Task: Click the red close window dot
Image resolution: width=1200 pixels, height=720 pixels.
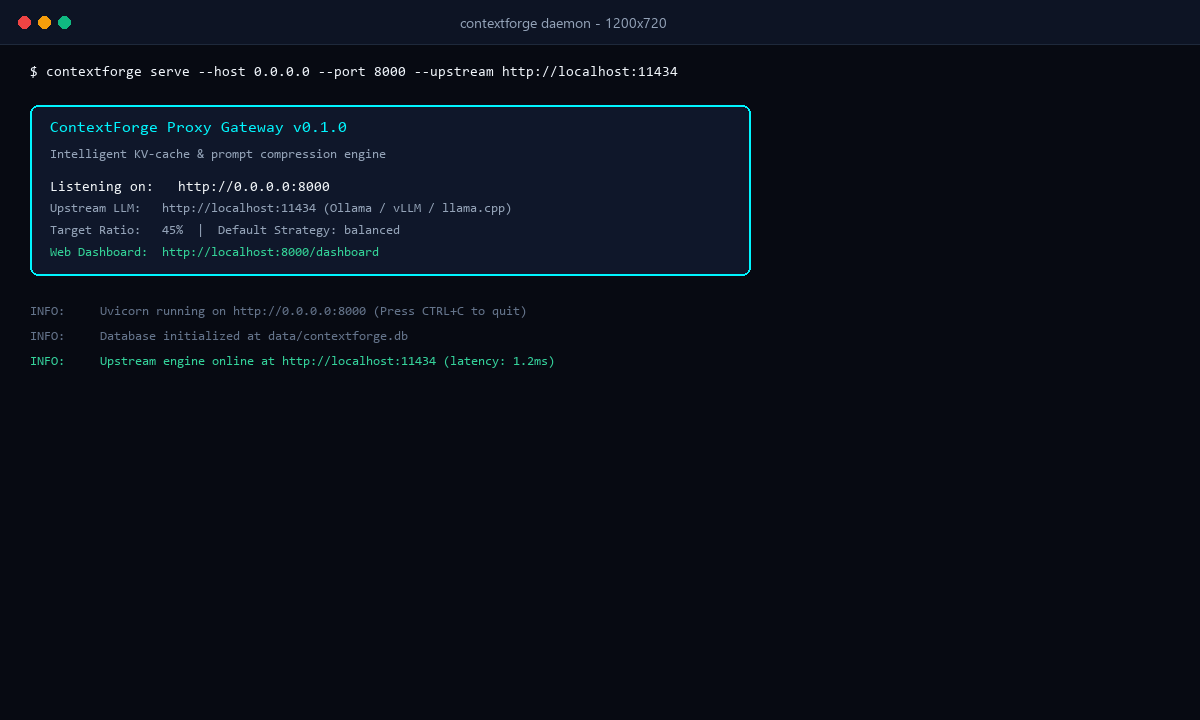Action: pos(25,22)
